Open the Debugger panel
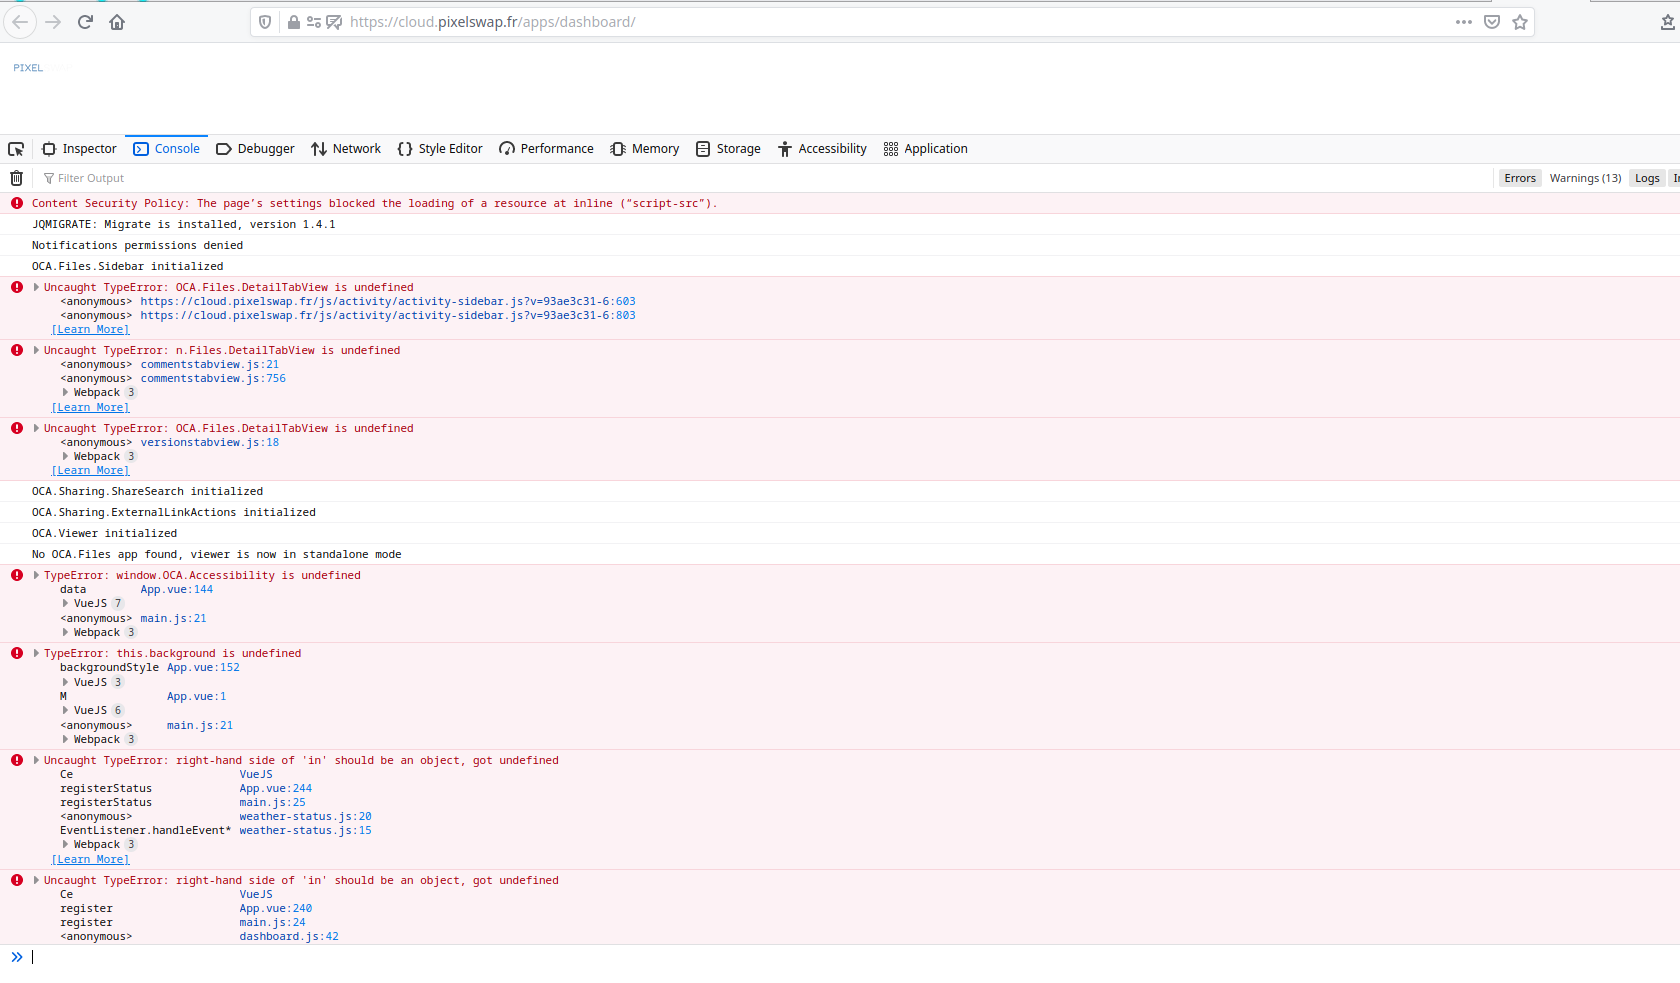Viewport: 1680px width, 983px height. 255,149
